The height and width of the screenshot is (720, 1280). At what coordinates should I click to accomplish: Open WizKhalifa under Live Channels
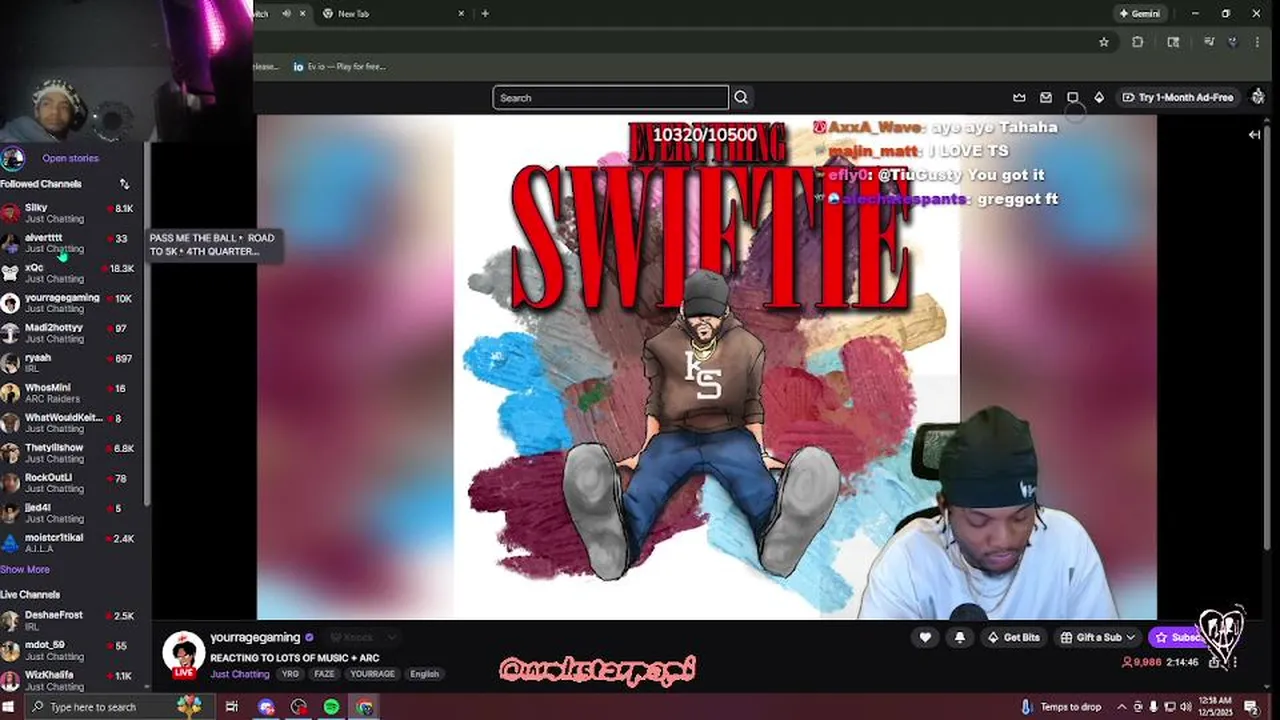(x=73, y=680)
